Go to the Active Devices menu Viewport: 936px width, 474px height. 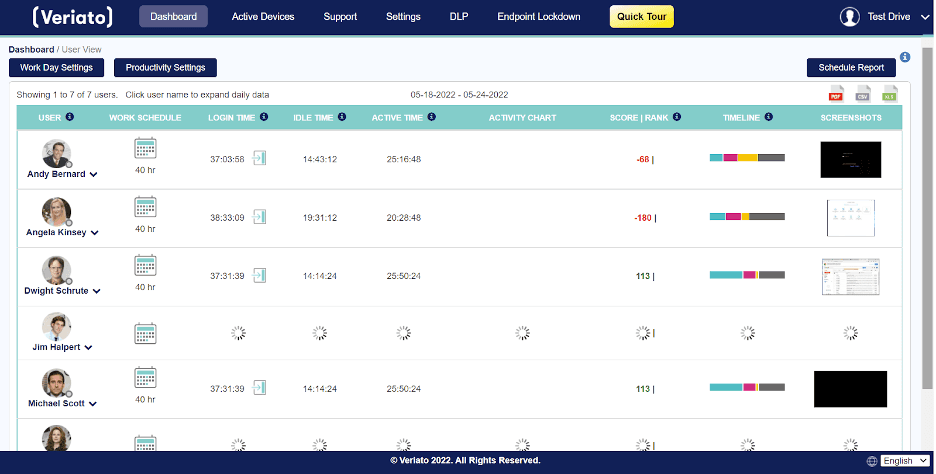(263, 17)
